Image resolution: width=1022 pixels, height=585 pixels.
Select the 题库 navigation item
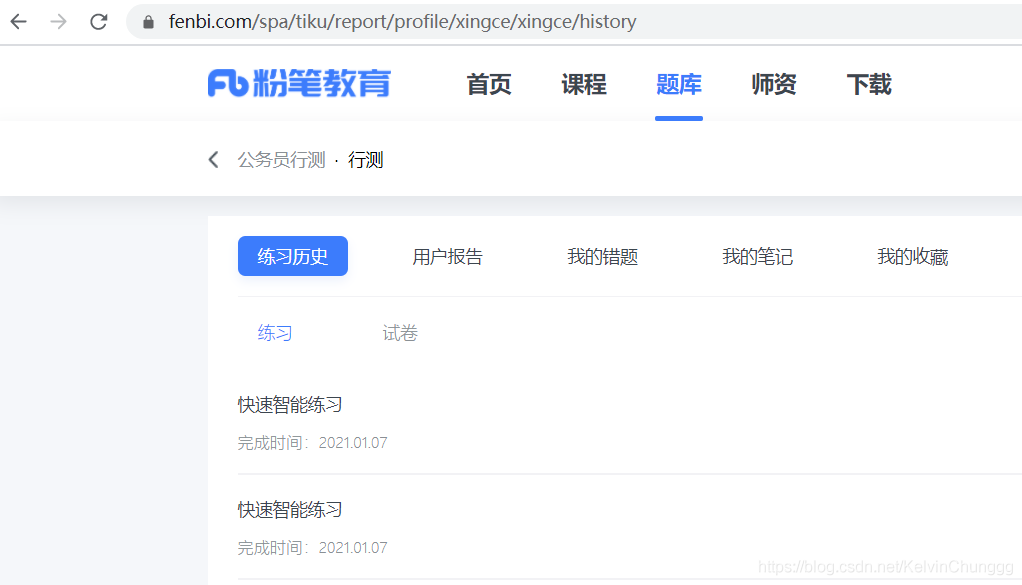(x=678, y=85)
